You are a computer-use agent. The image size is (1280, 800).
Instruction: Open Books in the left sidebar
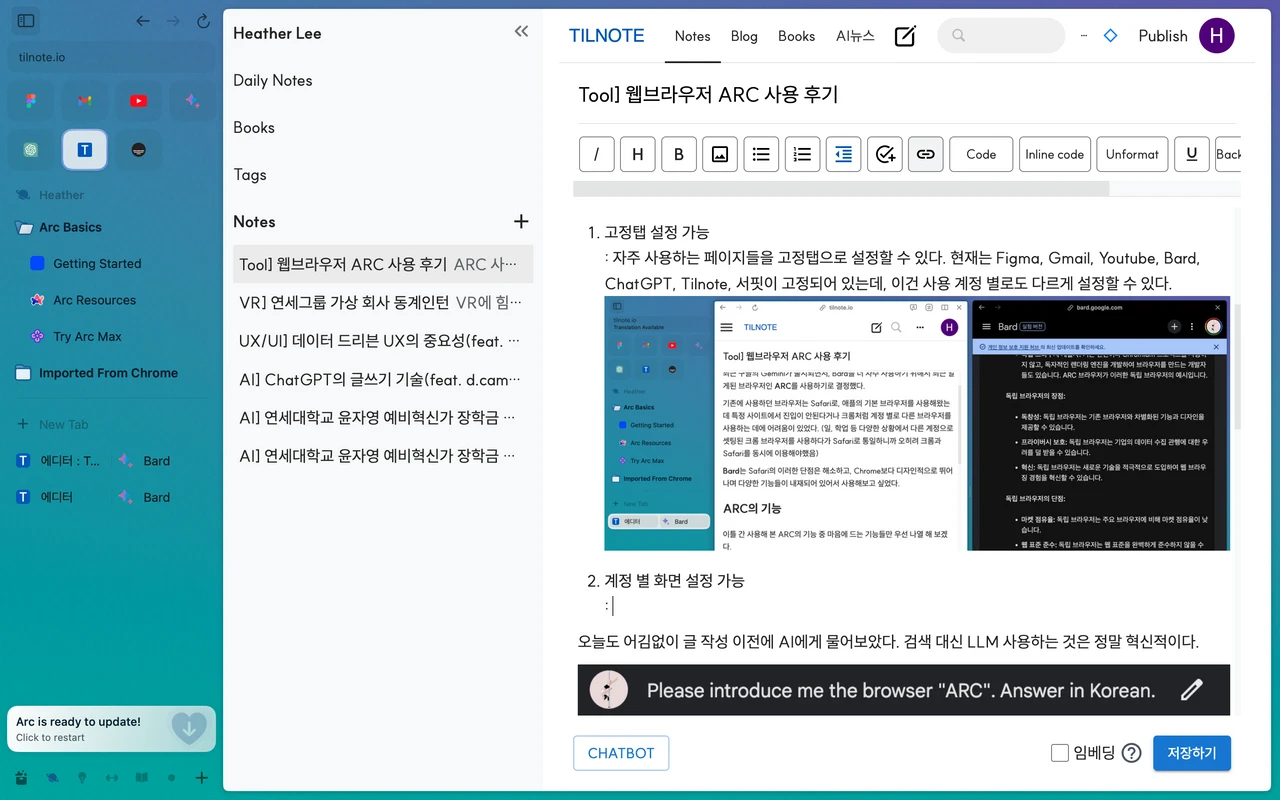pyautogui.click(x=254, y=128)
